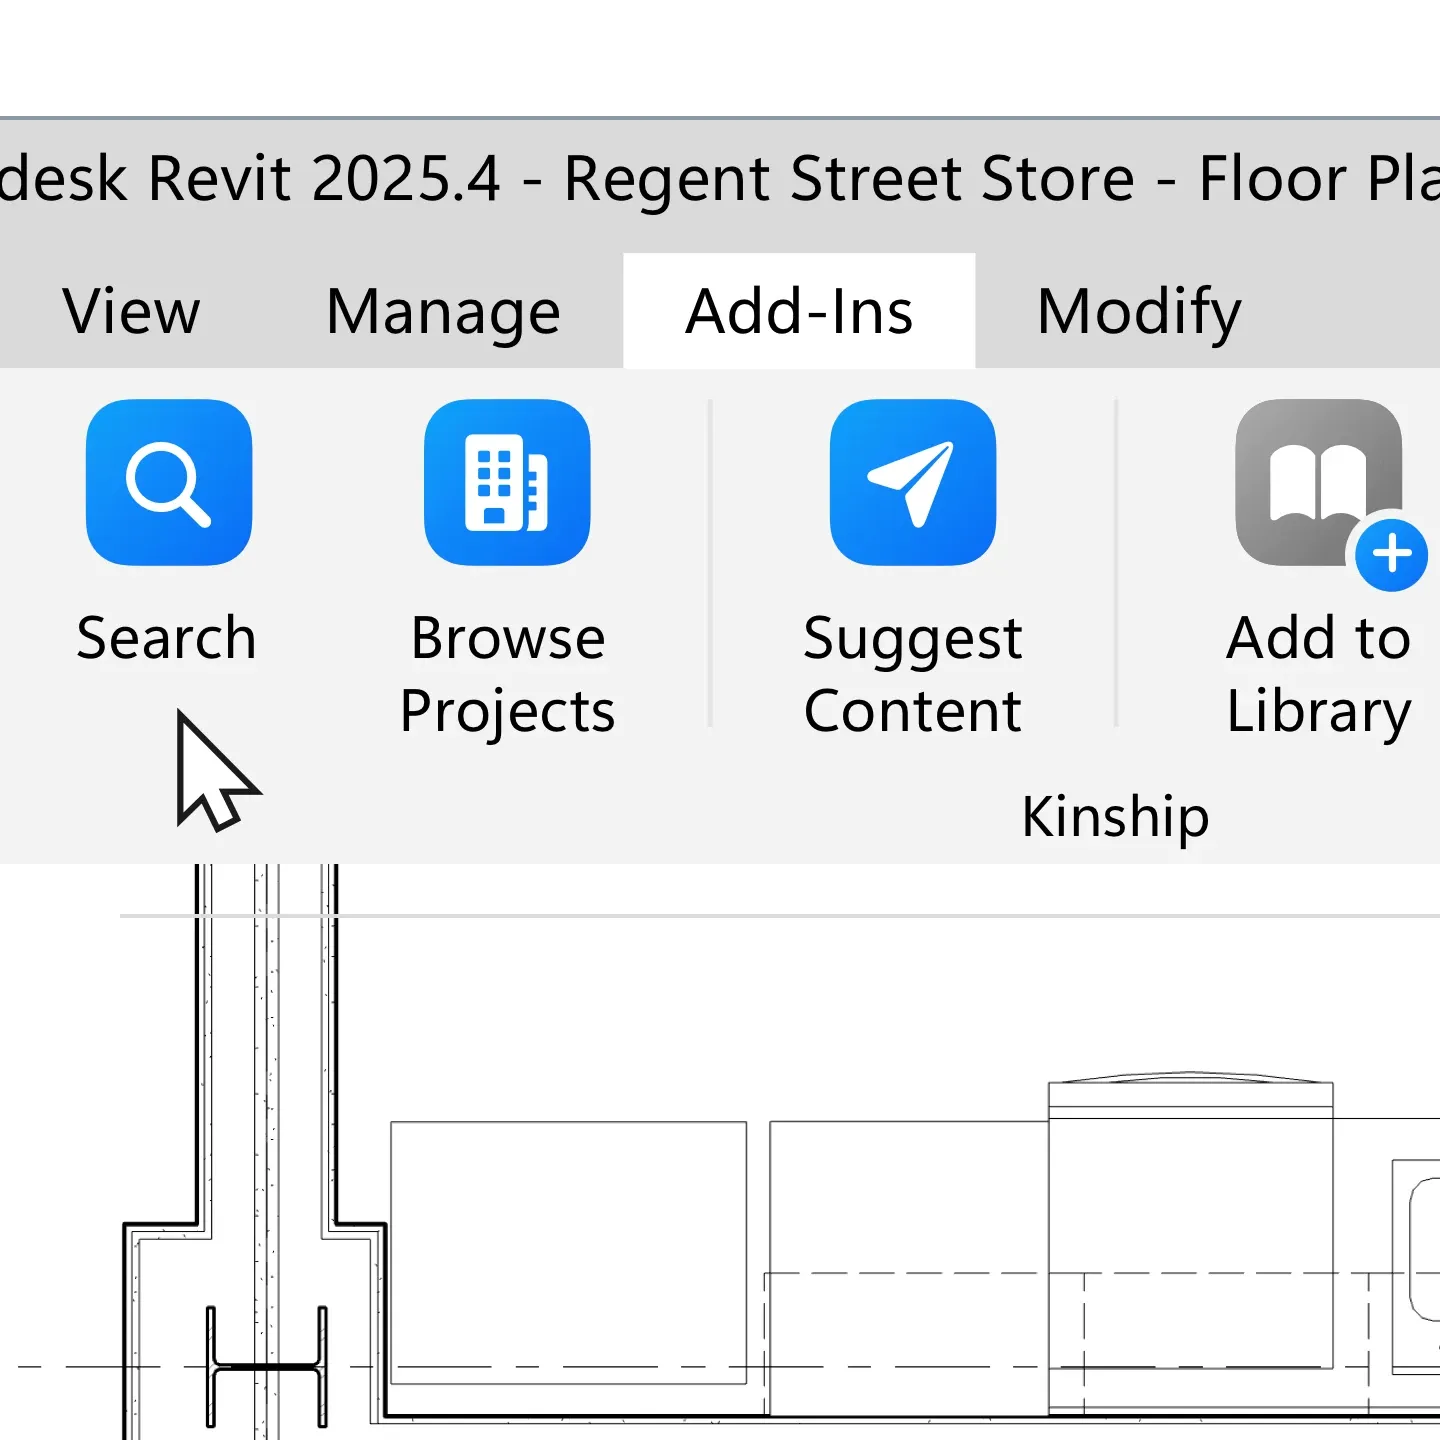Select the left rectangular fixture in the plan

click(x=568, y=1253)
